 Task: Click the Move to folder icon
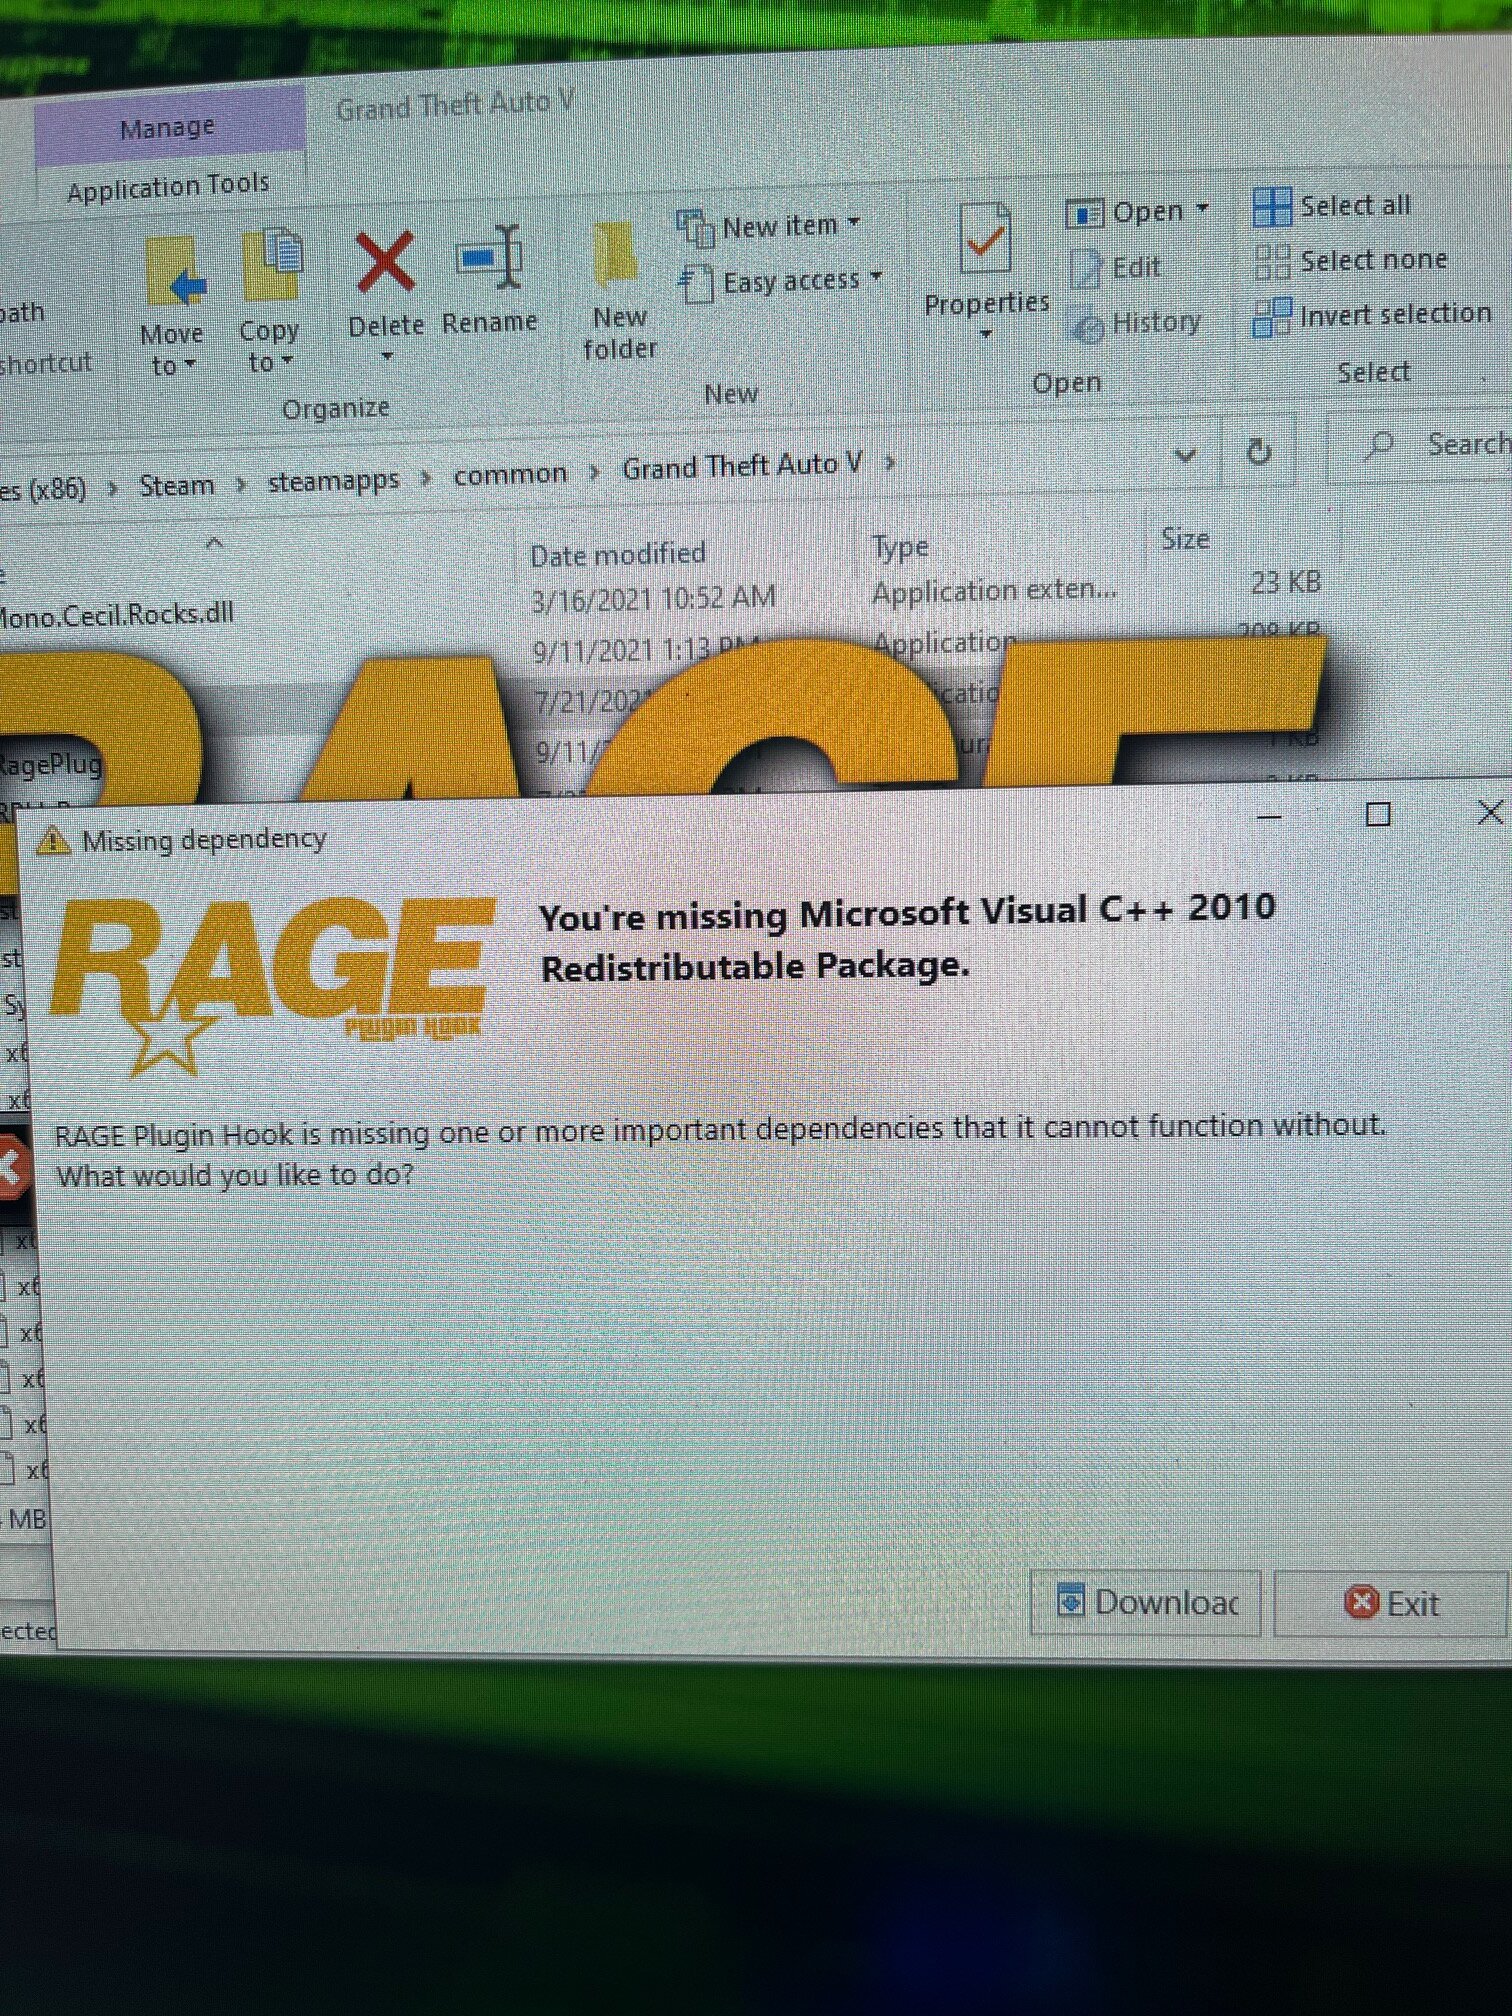(175, 271)
